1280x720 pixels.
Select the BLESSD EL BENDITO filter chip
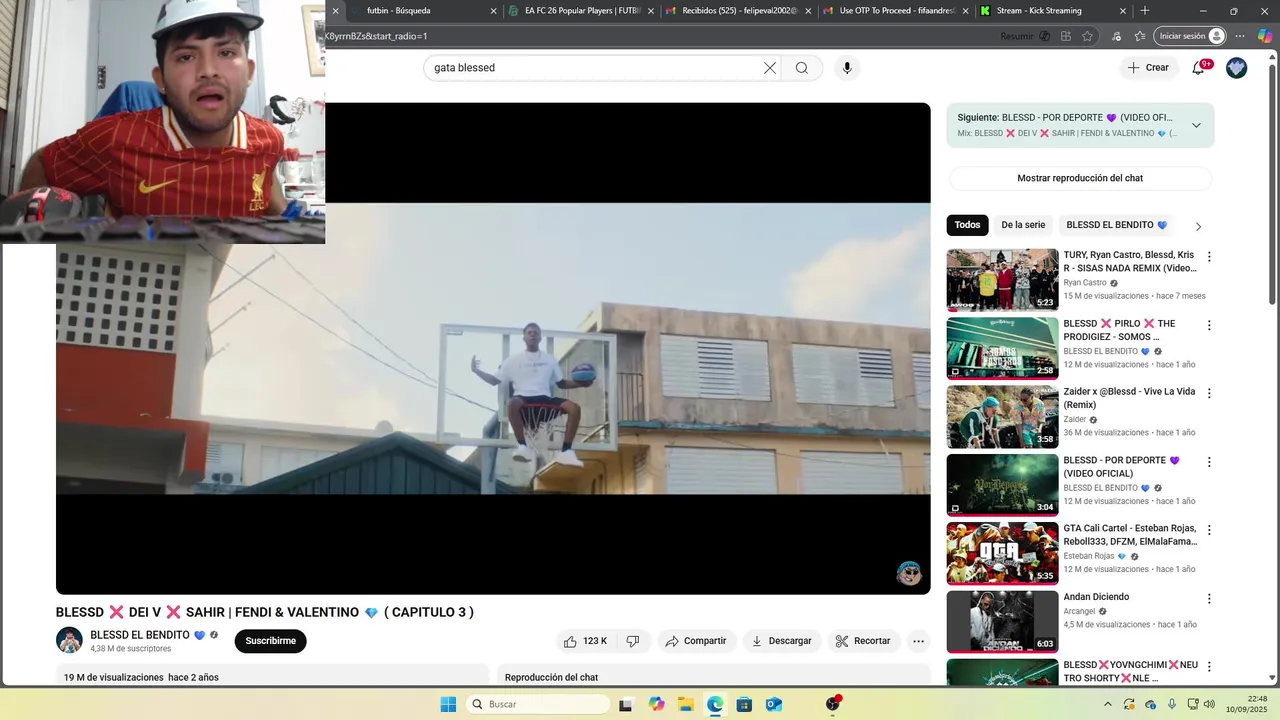(1116, 225)
